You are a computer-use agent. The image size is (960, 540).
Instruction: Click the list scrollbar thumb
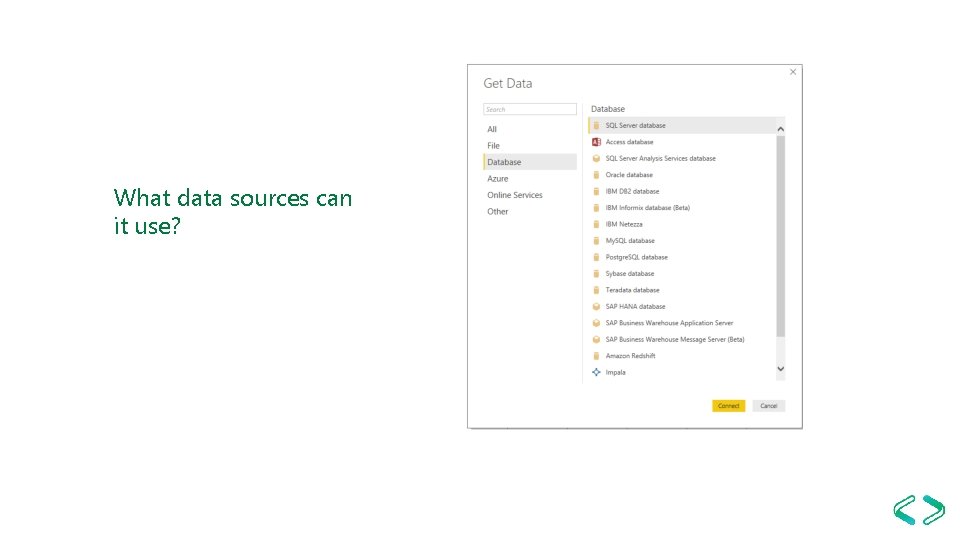coord(781,236)
